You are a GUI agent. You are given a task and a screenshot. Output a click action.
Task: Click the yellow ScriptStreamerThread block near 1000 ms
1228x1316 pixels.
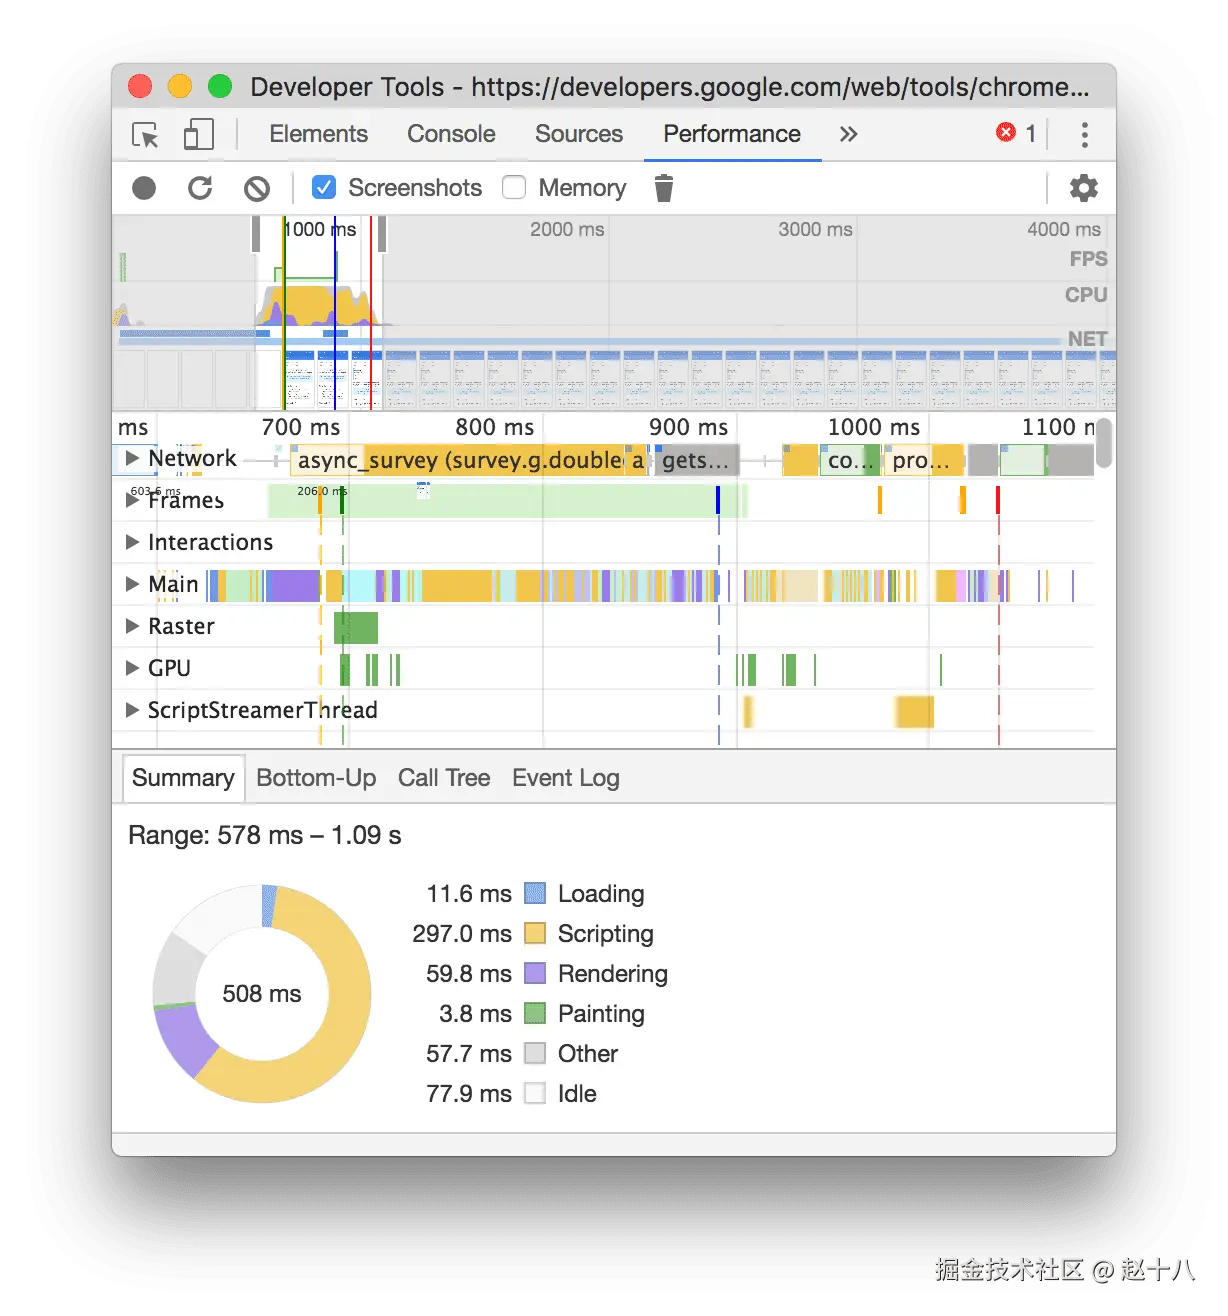pos(914,711)
